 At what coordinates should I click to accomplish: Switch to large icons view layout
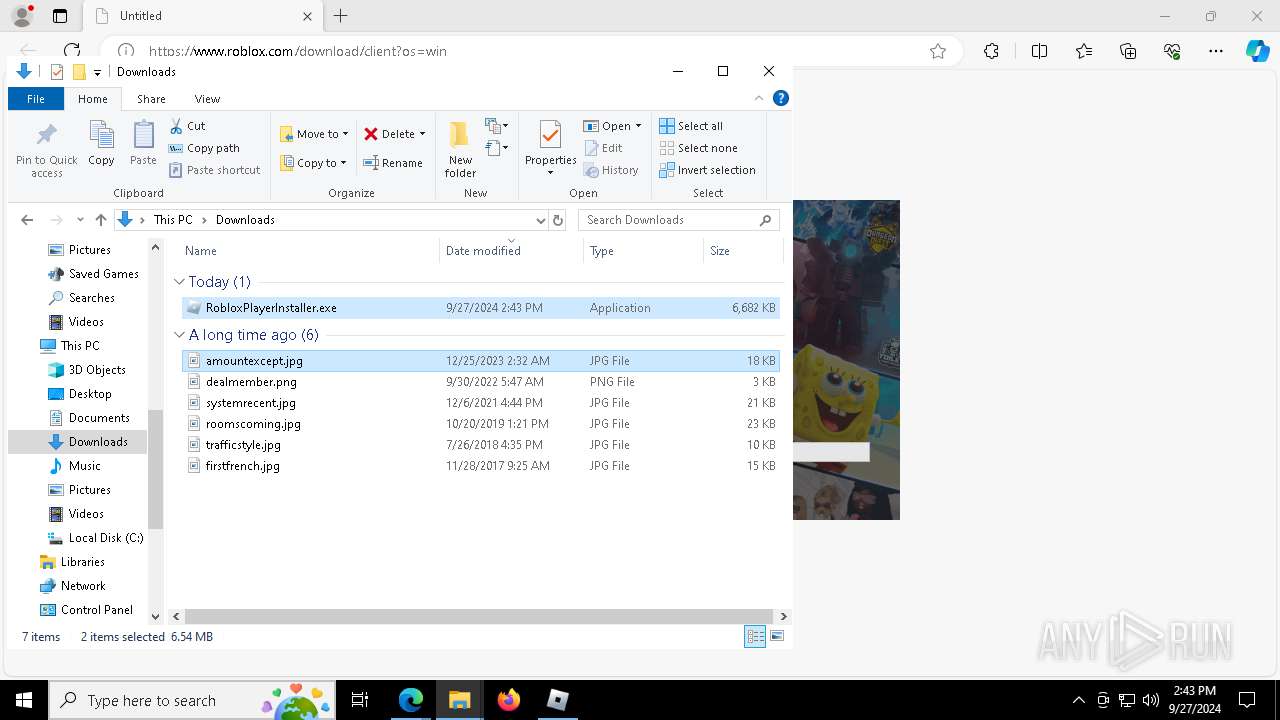click(777, 636)
